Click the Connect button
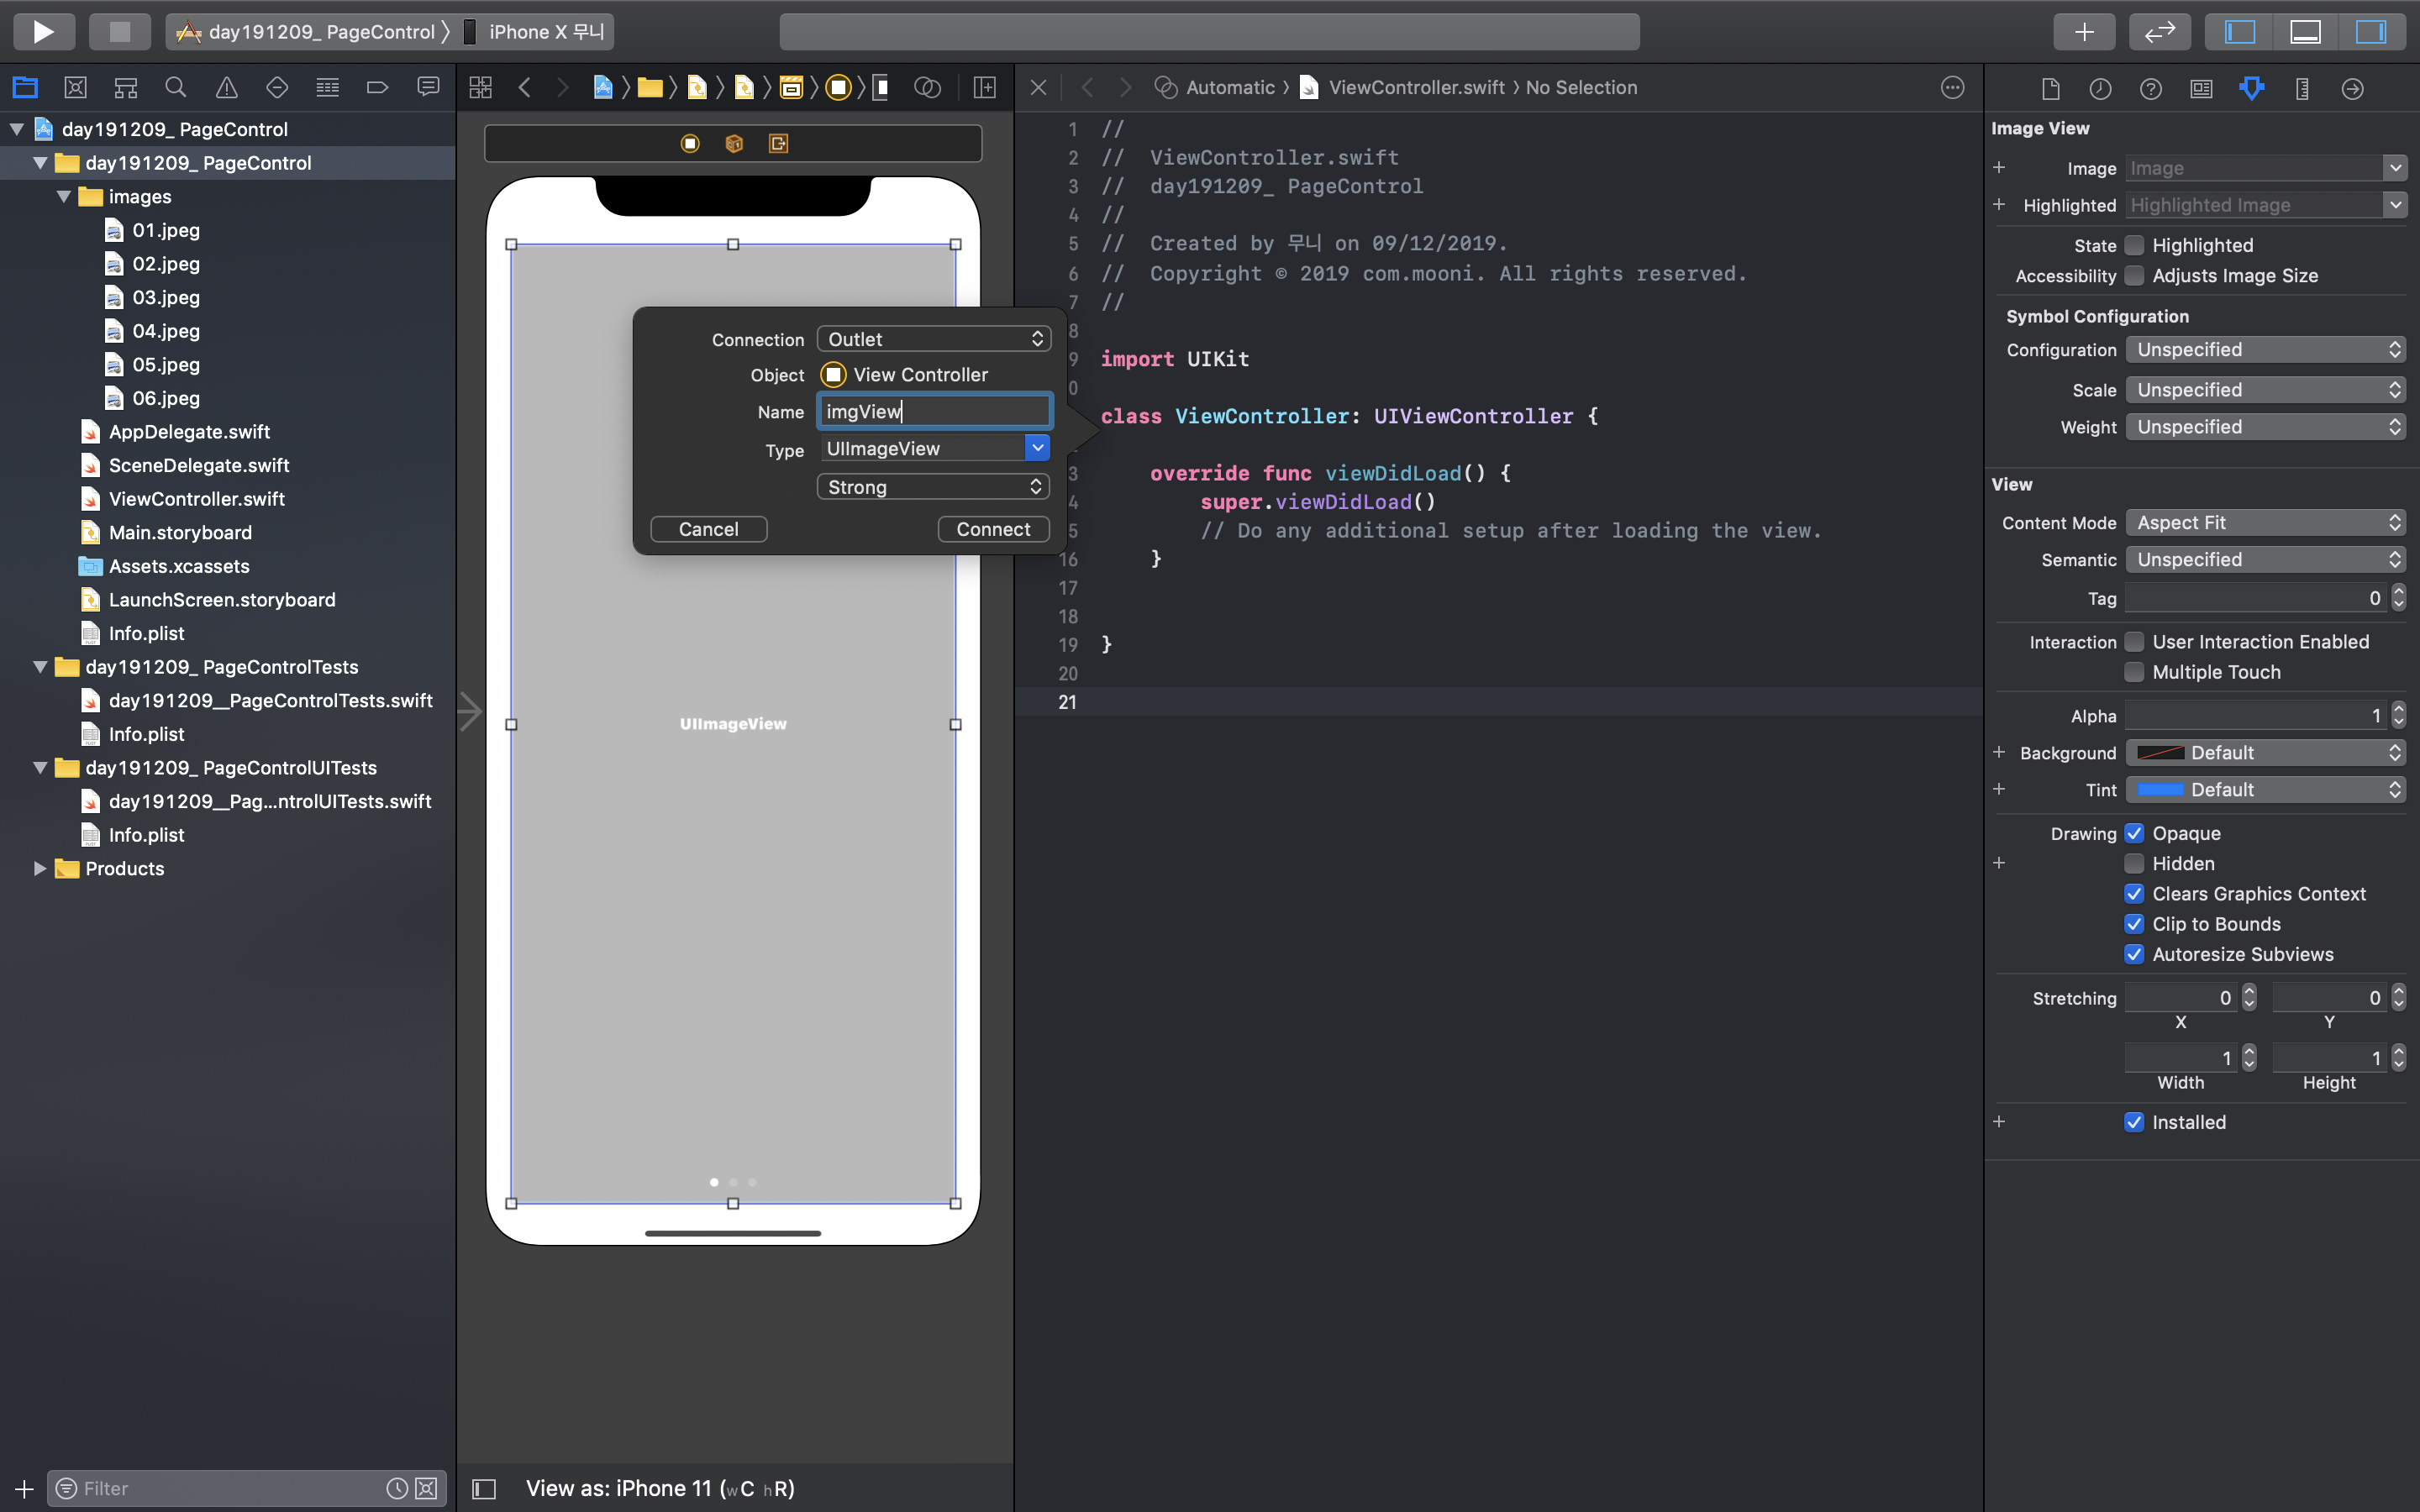Screen dimensions: 2420x1512 pos(993,529)
